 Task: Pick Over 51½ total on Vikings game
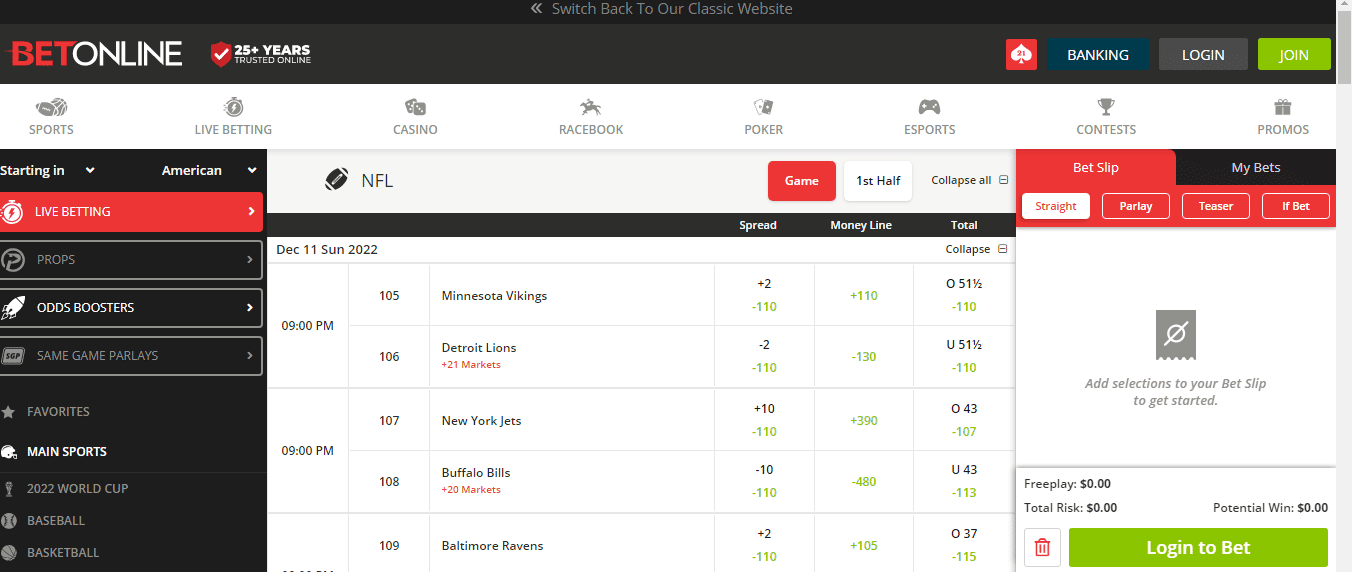coord(964,295)
